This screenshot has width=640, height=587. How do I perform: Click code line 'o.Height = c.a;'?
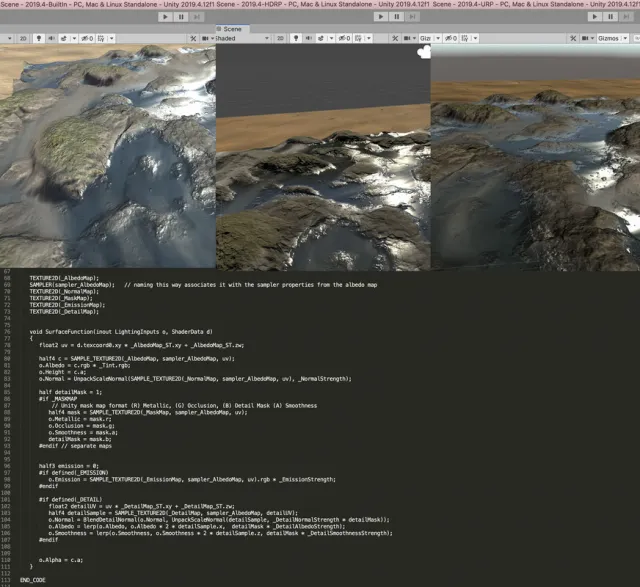(x=62, y=372)
